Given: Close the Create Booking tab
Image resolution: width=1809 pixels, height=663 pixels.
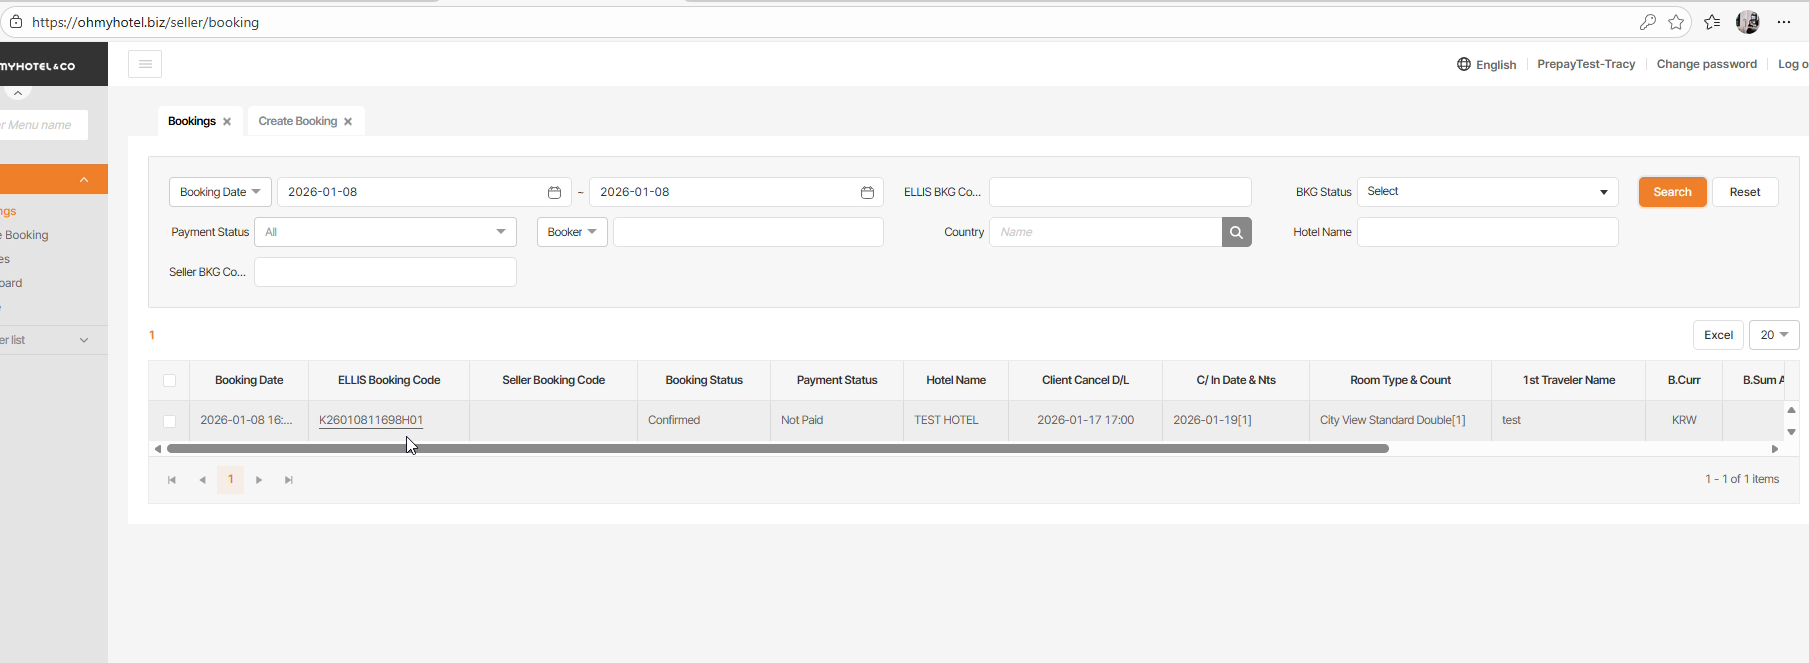Looking at the screenshot, I should coord(348,121).
